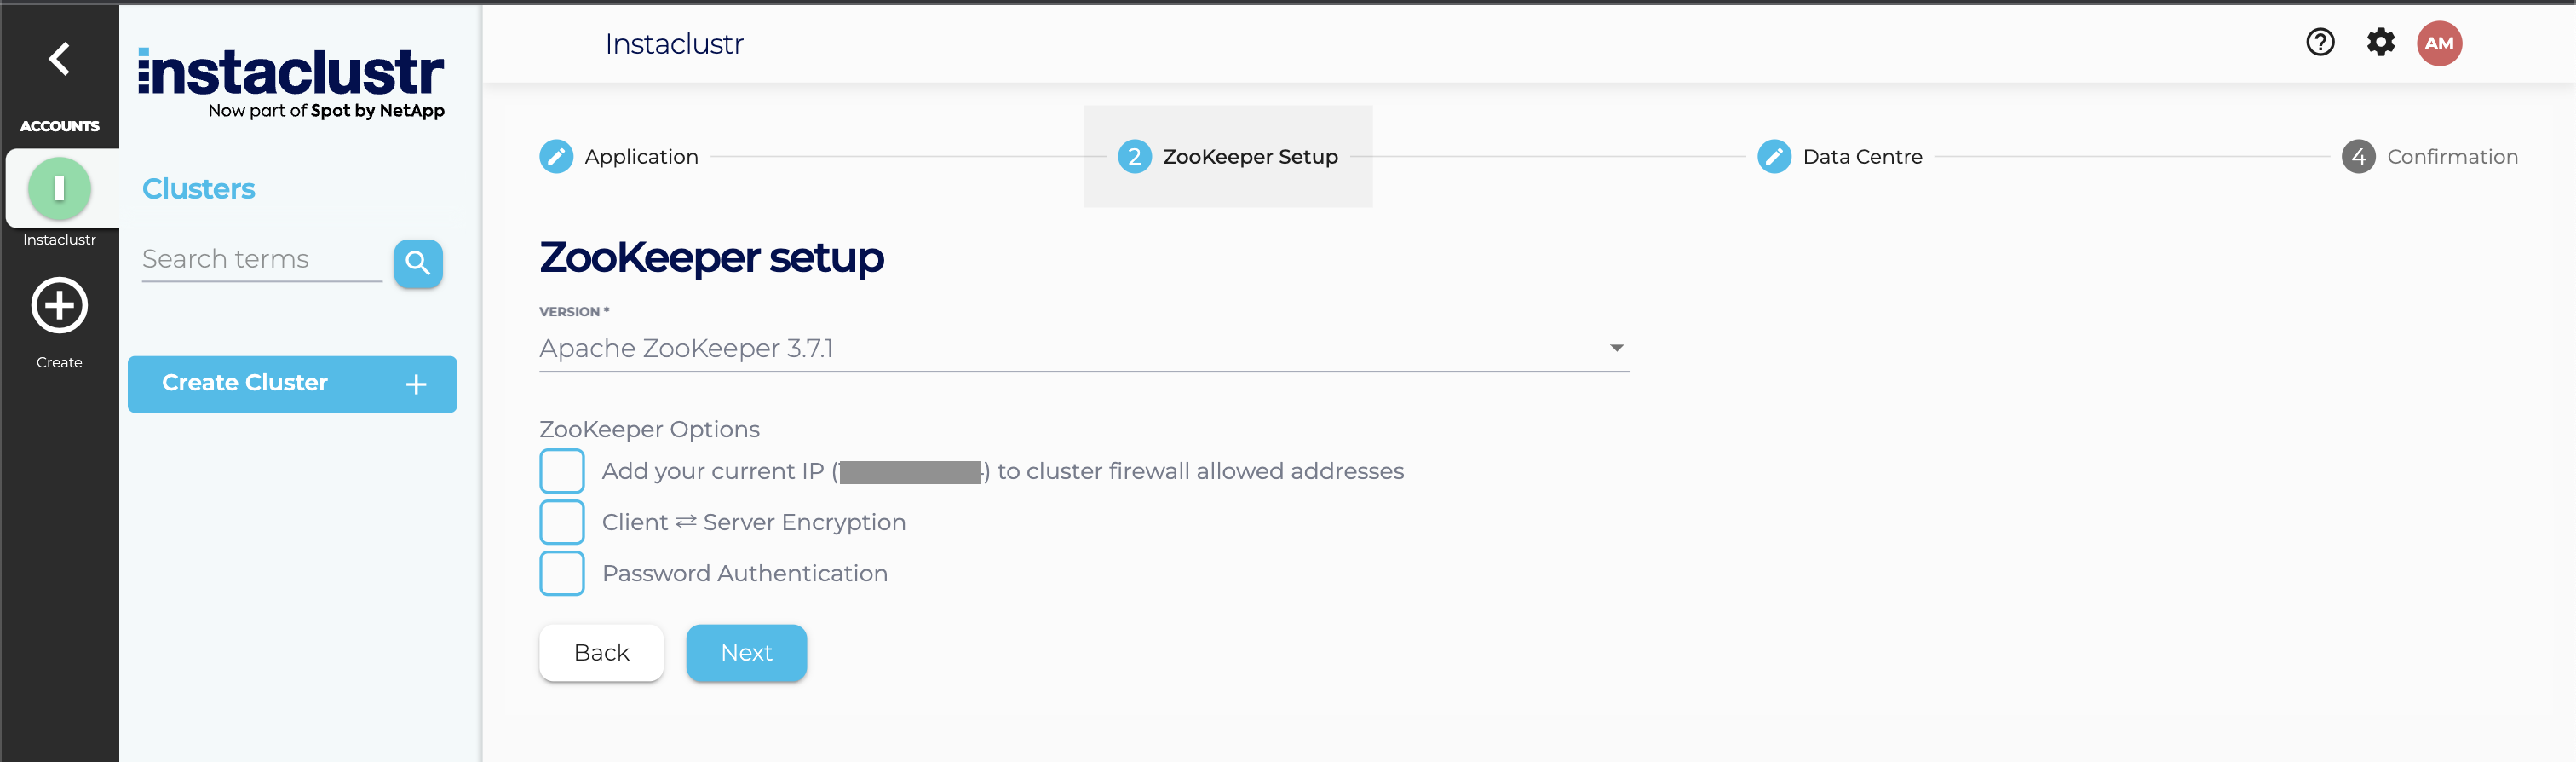
Task: Click the blue search magnifier button
Action: click(418, 263)
